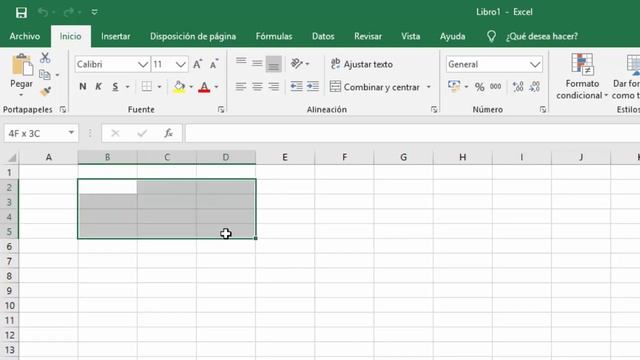The width and height of the screenshot is (640, 360).
Task: Center text horizontally icon
Action: pos(257,87)
